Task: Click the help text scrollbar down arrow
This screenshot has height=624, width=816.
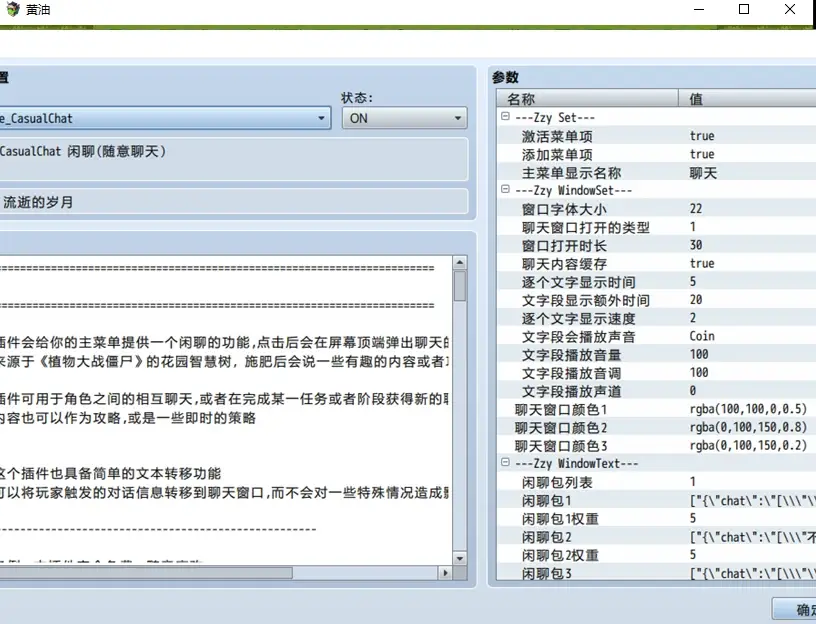Action: (460, 558)
